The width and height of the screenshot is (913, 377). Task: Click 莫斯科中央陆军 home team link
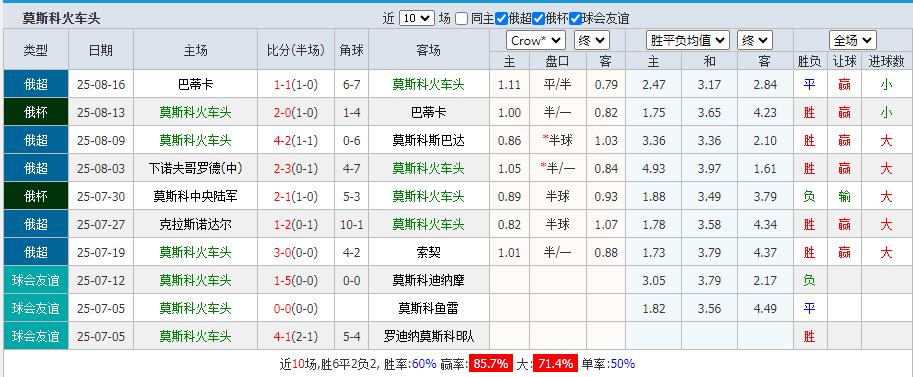pos(195,196)
